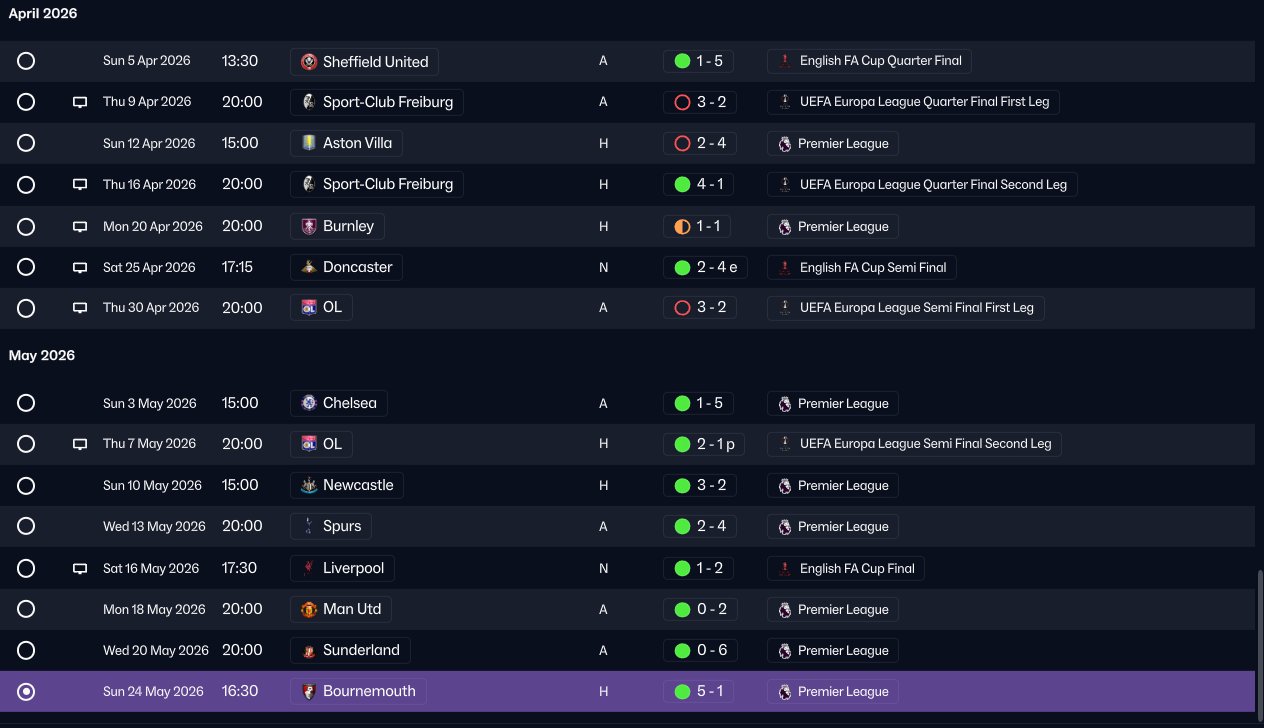Open the Sport-Club Freiburg away match team link
Screen dimensions: 1264x728
[x=377, y=102]
